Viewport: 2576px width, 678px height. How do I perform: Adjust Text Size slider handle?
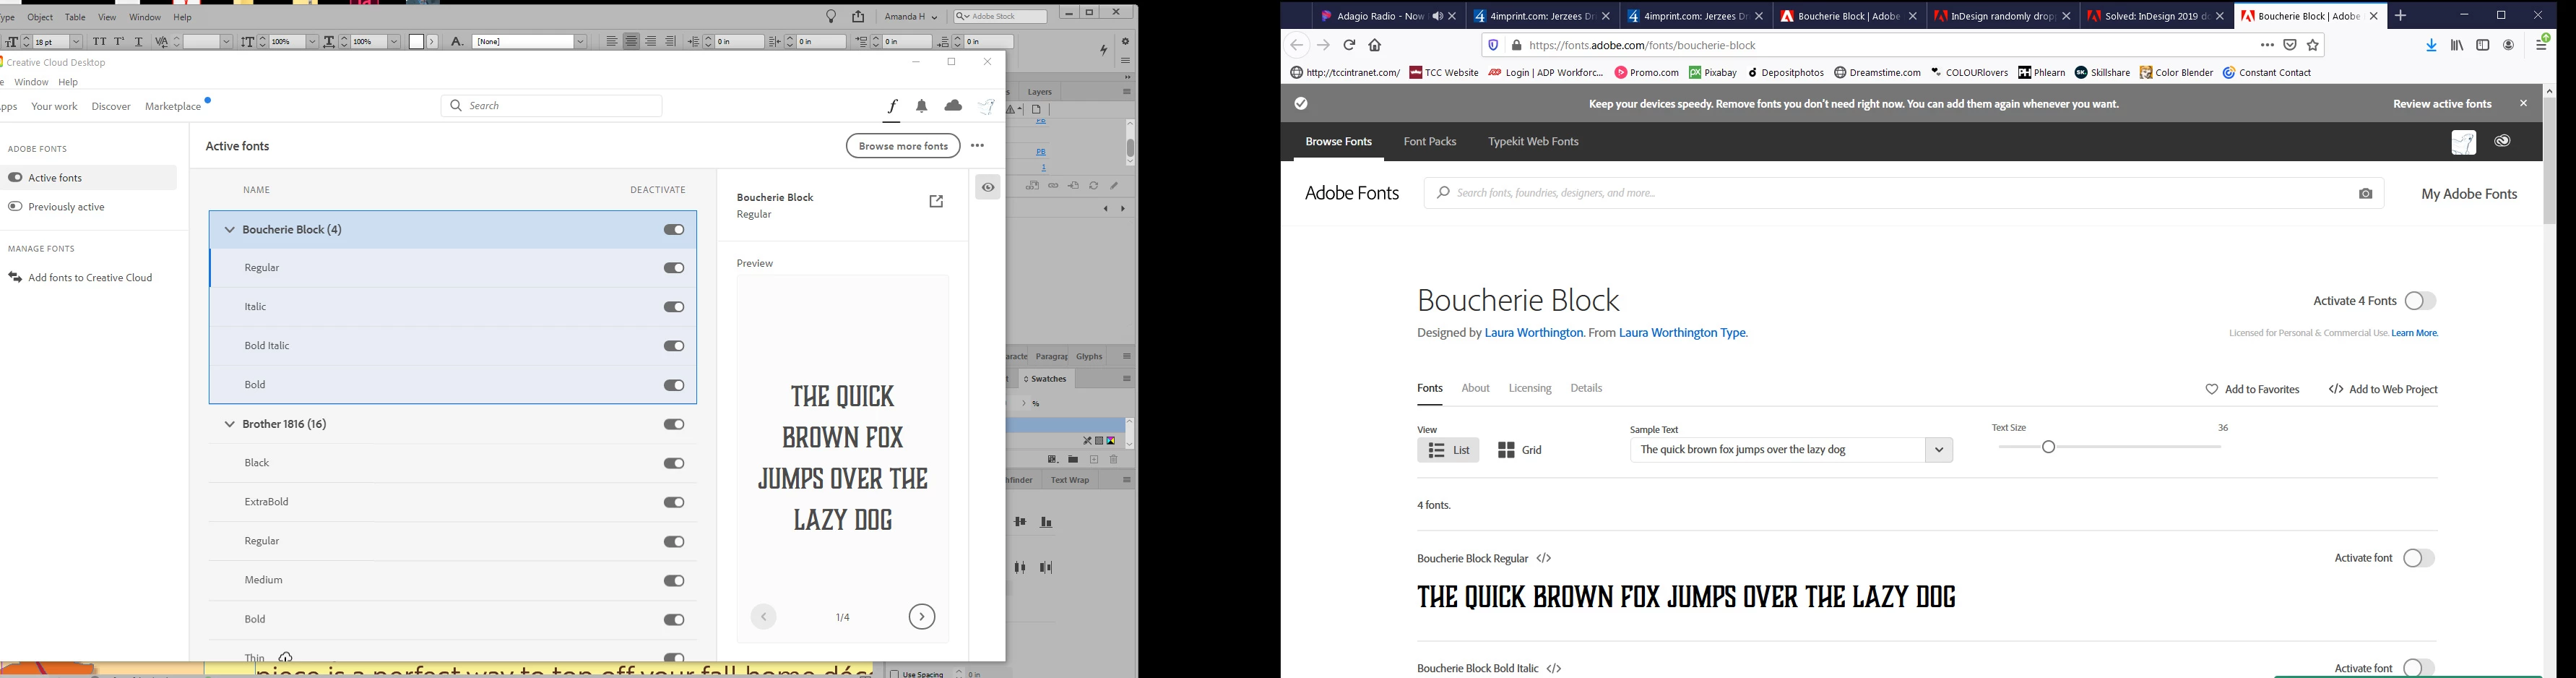2048,447
